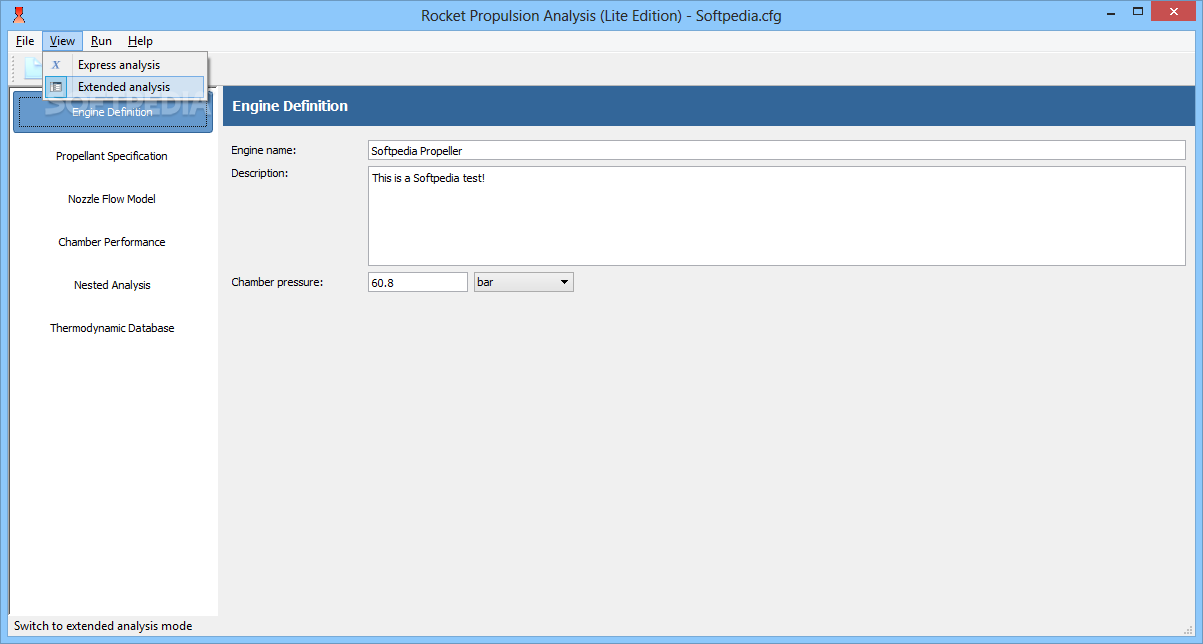Click the Chamber pressure label
This screenshot has height=644, width=1203.
click(277, 282)
